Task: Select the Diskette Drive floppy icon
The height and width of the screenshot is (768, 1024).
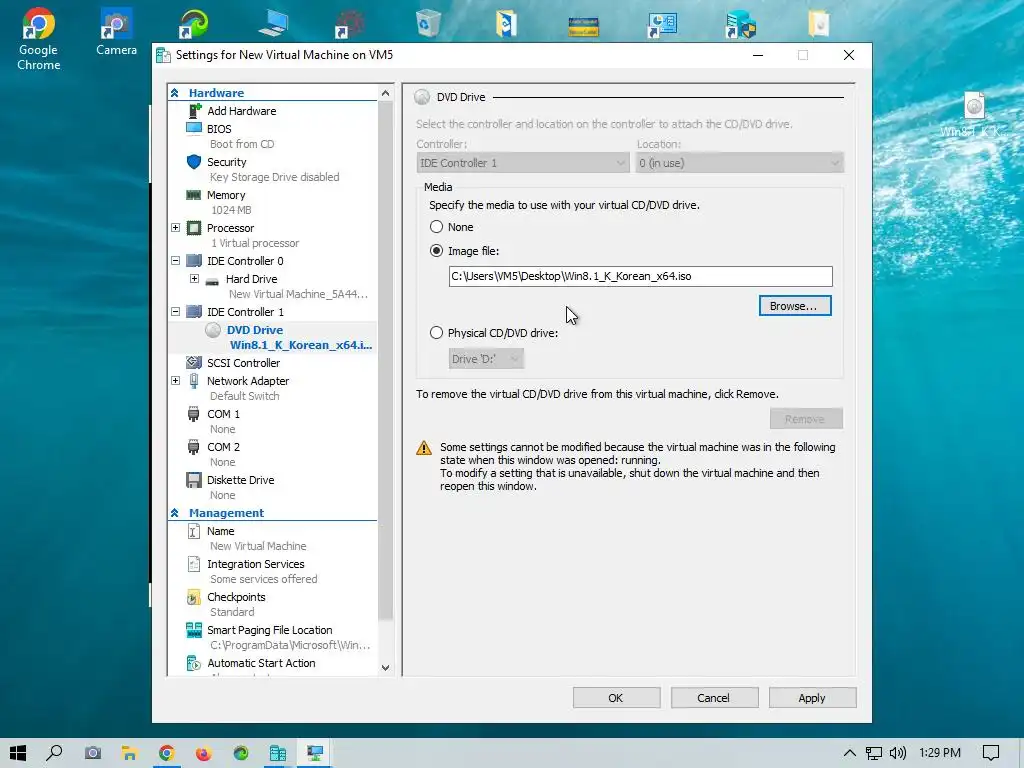Action: (x=194, y=480)
